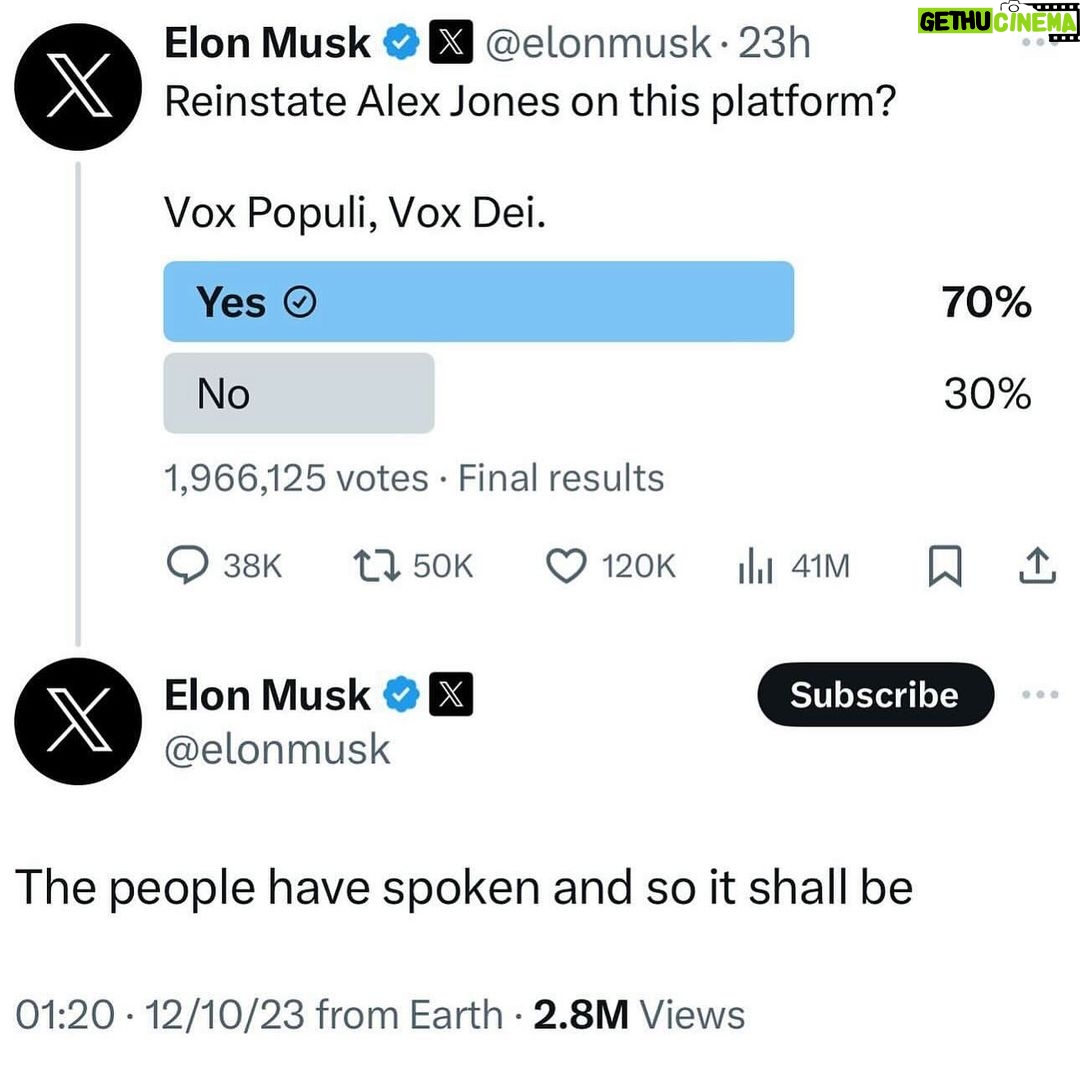The width and height of the screenshot is (1080, 1074).
Task: Like the poll tweet with heart icon
Action: click(x=566, y=566)
